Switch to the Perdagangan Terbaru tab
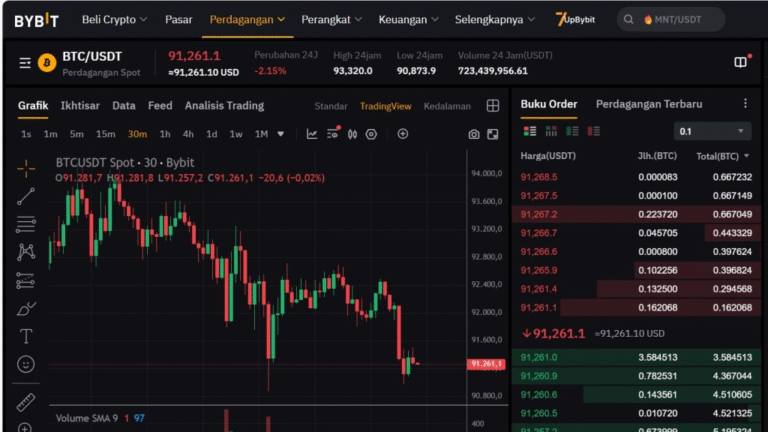The image size is (768, 432). 648,104
